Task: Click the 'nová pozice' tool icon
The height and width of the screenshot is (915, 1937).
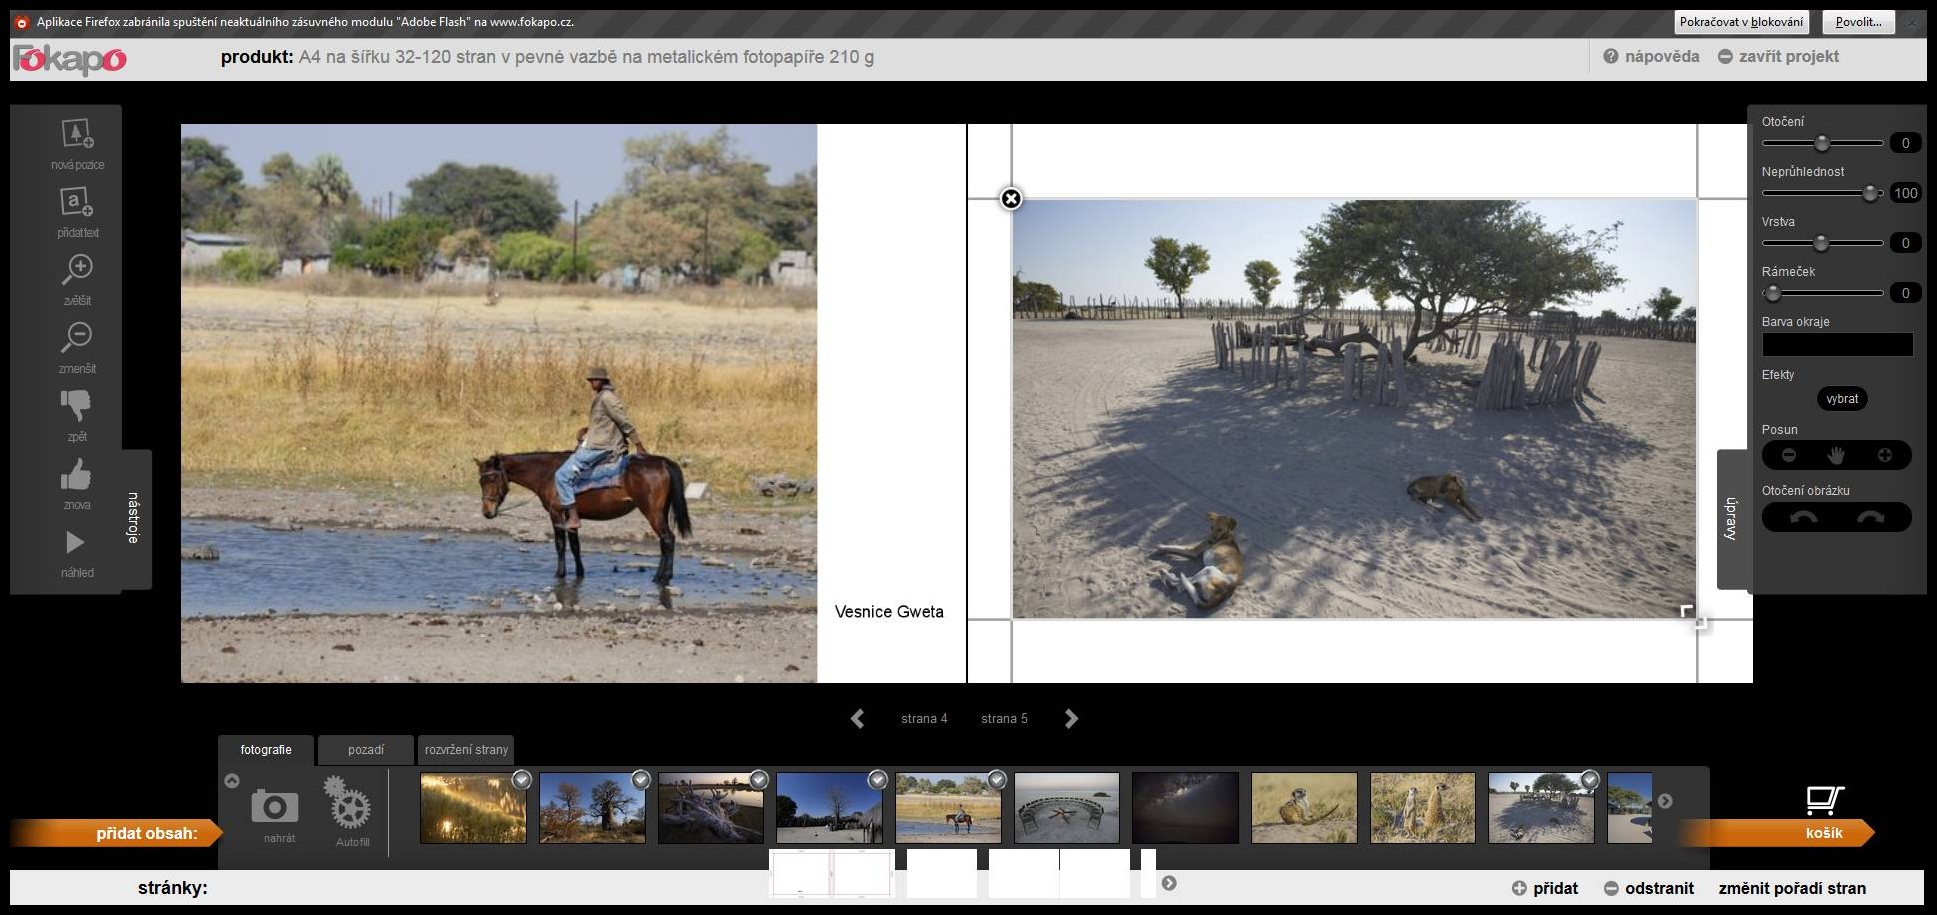Action: [x=77, y=134]
